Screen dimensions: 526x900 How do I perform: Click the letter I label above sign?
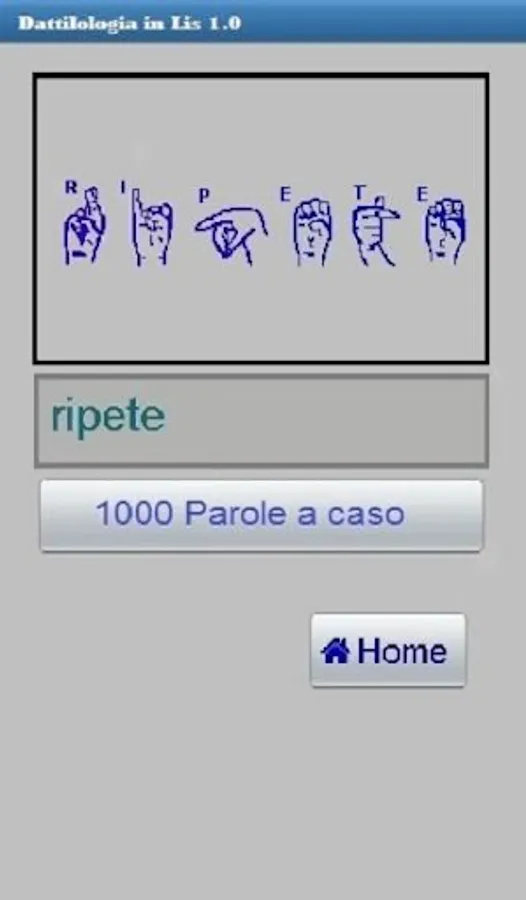click(122, 188)
